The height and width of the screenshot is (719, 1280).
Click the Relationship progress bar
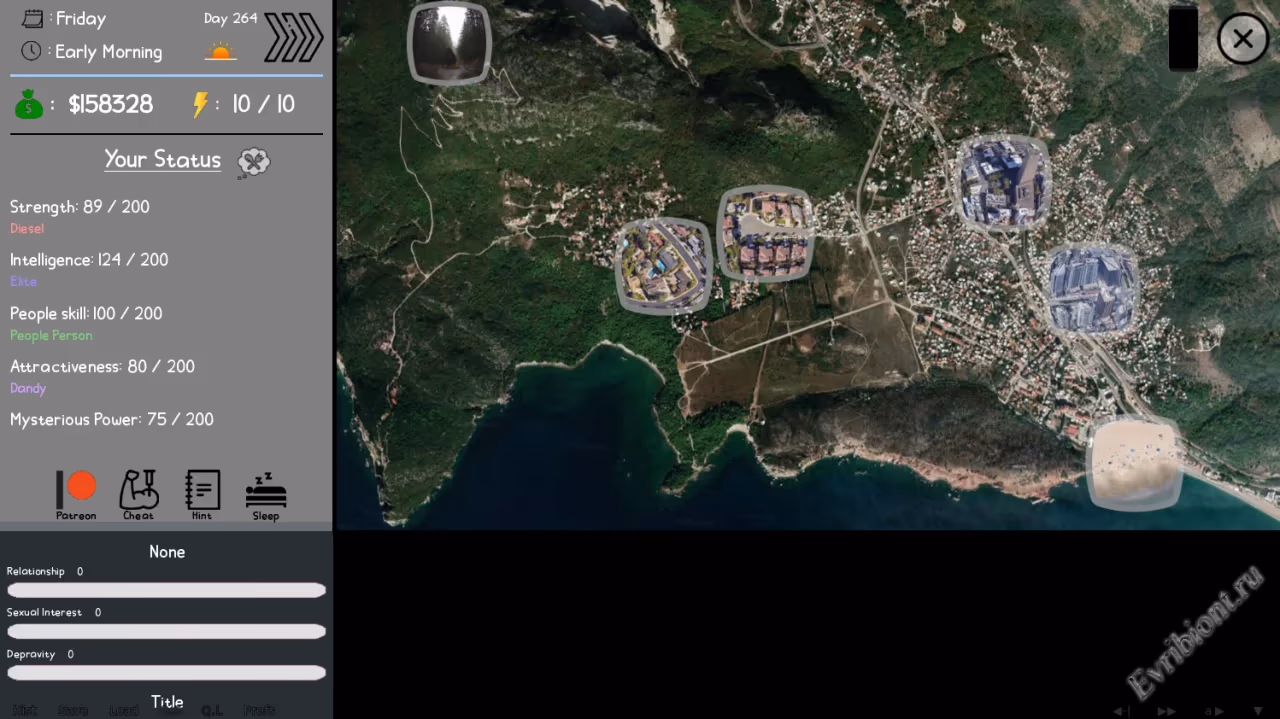coord(166,590)
